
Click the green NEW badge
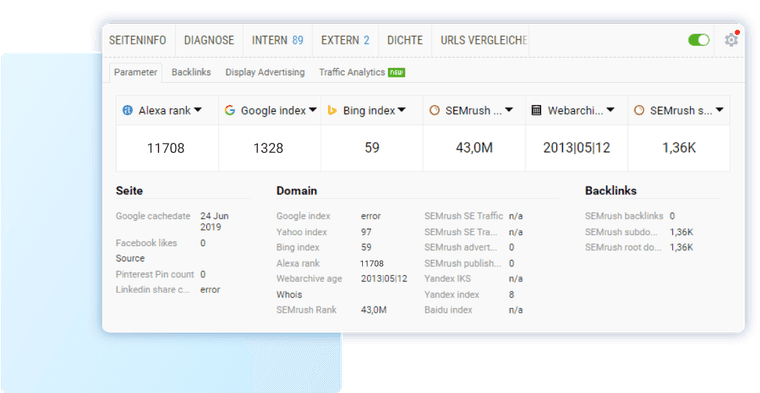point(396,72)
